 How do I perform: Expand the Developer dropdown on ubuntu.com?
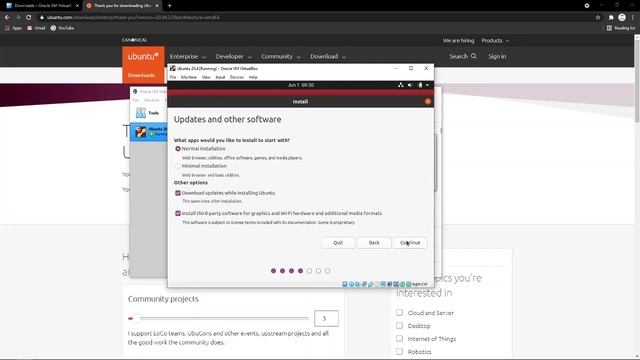point(233,56)
